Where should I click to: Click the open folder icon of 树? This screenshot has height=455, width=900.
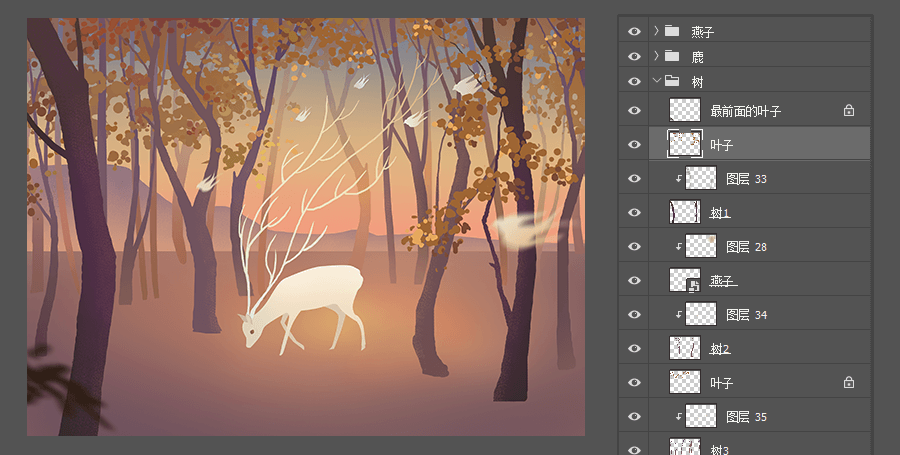[672, 81]
